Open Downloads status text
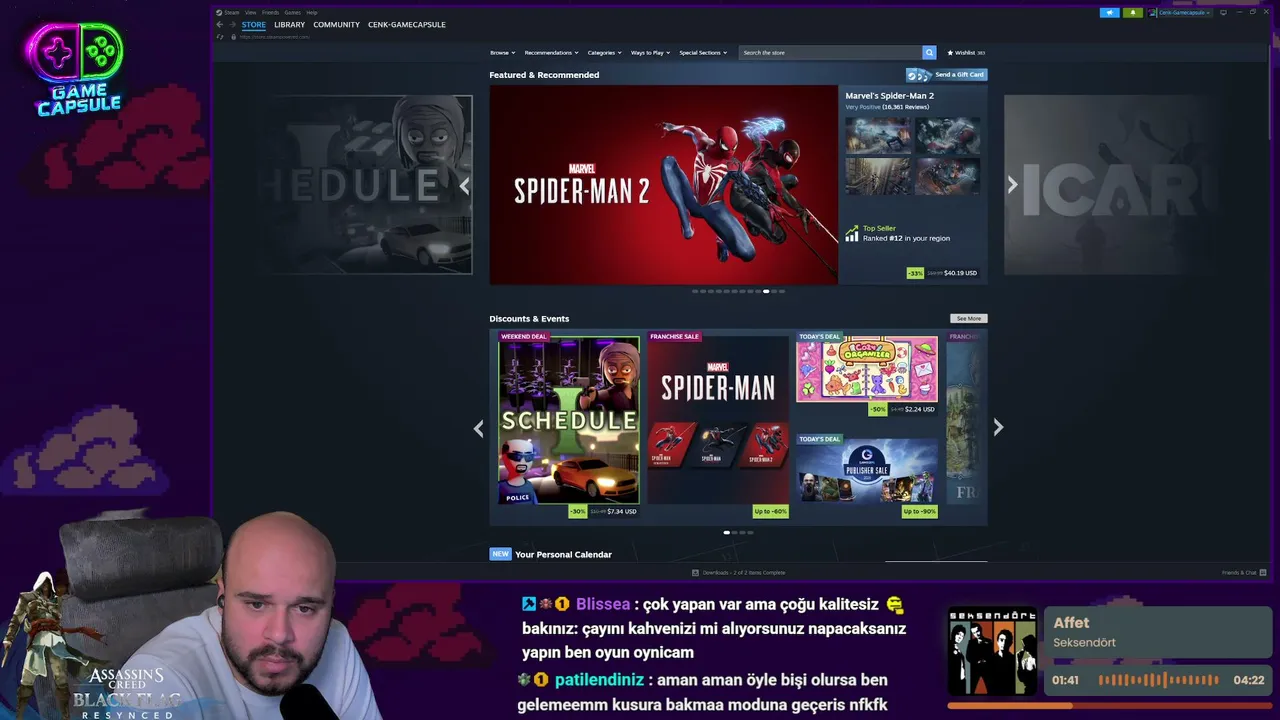 click(x=744, y=573)
